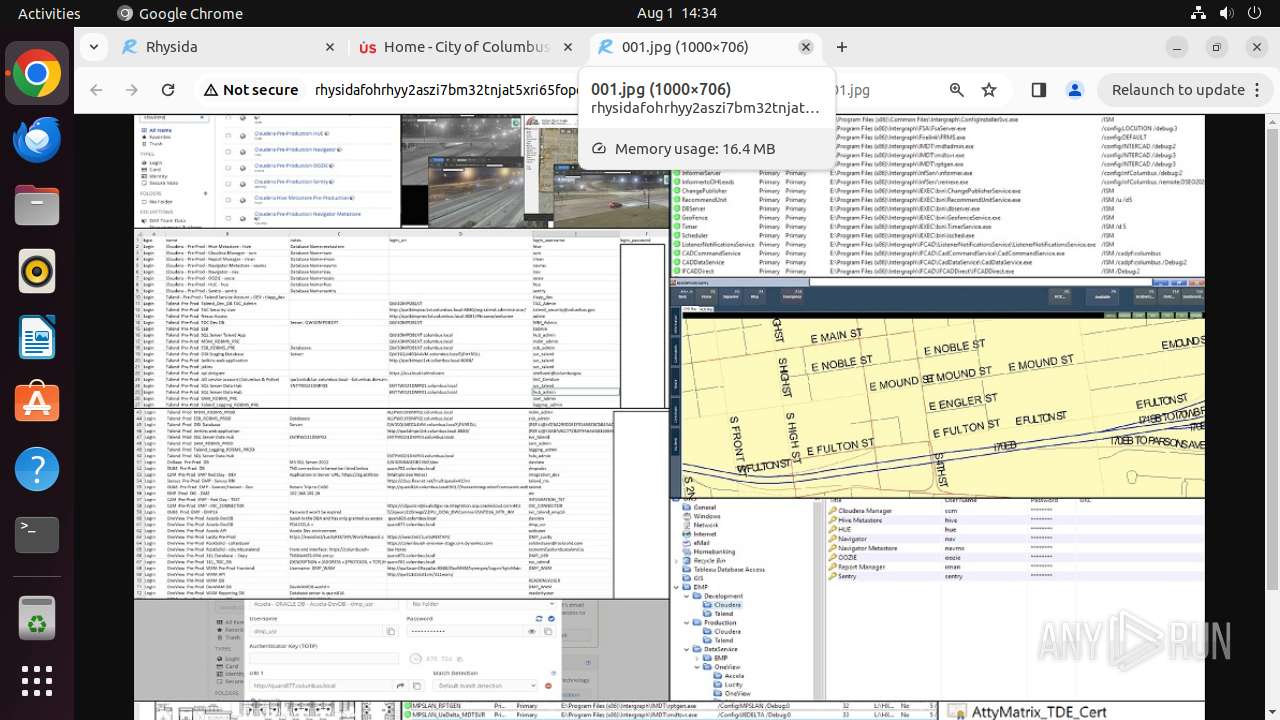Restore down the Chrome window
Screen dimensions: 1280x720
point(1217,47)
